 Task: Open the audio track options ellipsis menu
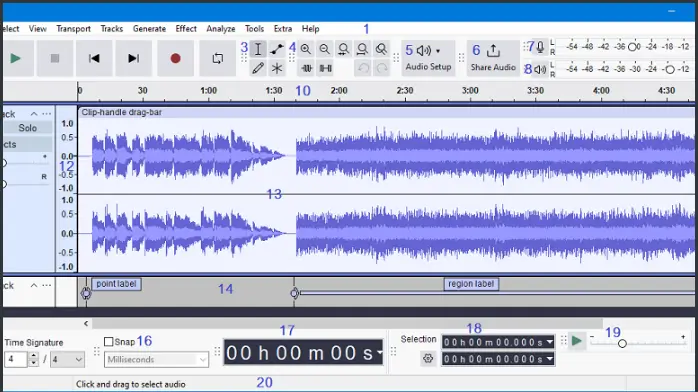click(x=46, y=114)
